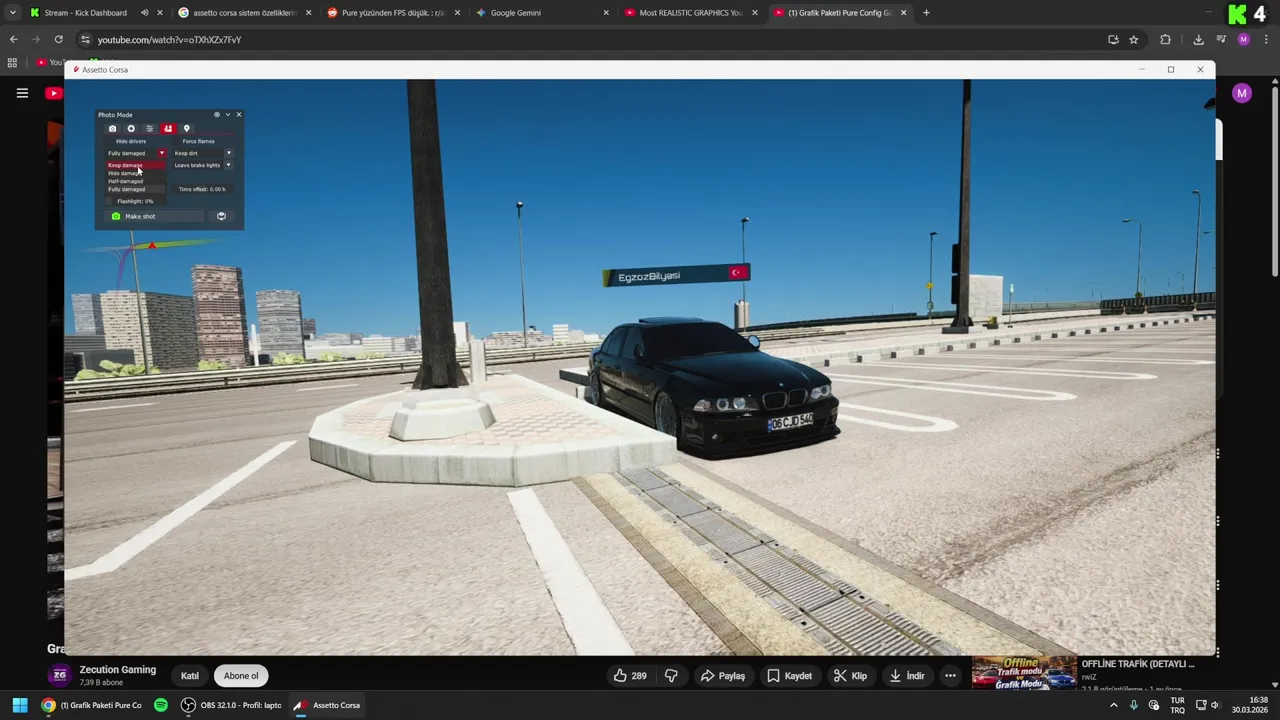Click the Katıl join button
The height and width of the screenshot is (720, 1280).
tap(190, 675)
